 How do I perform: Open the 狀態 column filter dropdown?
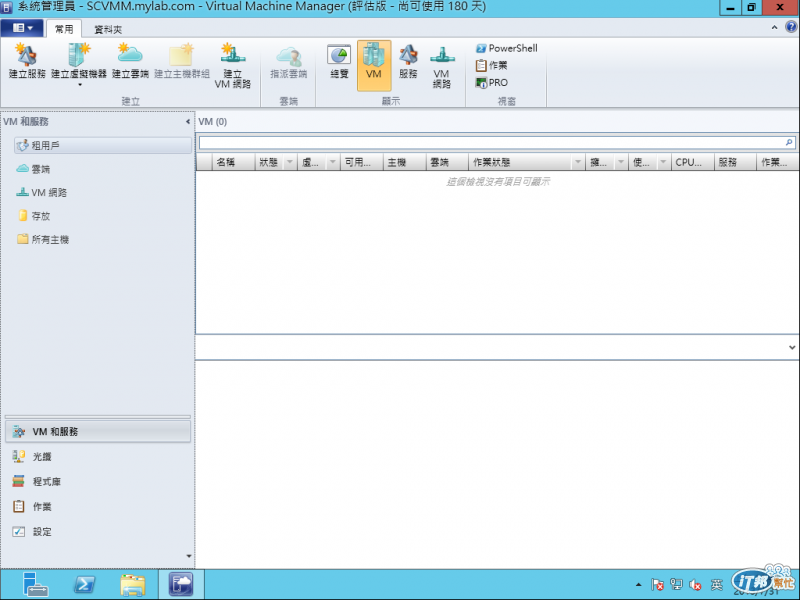[x=290, y=162]
